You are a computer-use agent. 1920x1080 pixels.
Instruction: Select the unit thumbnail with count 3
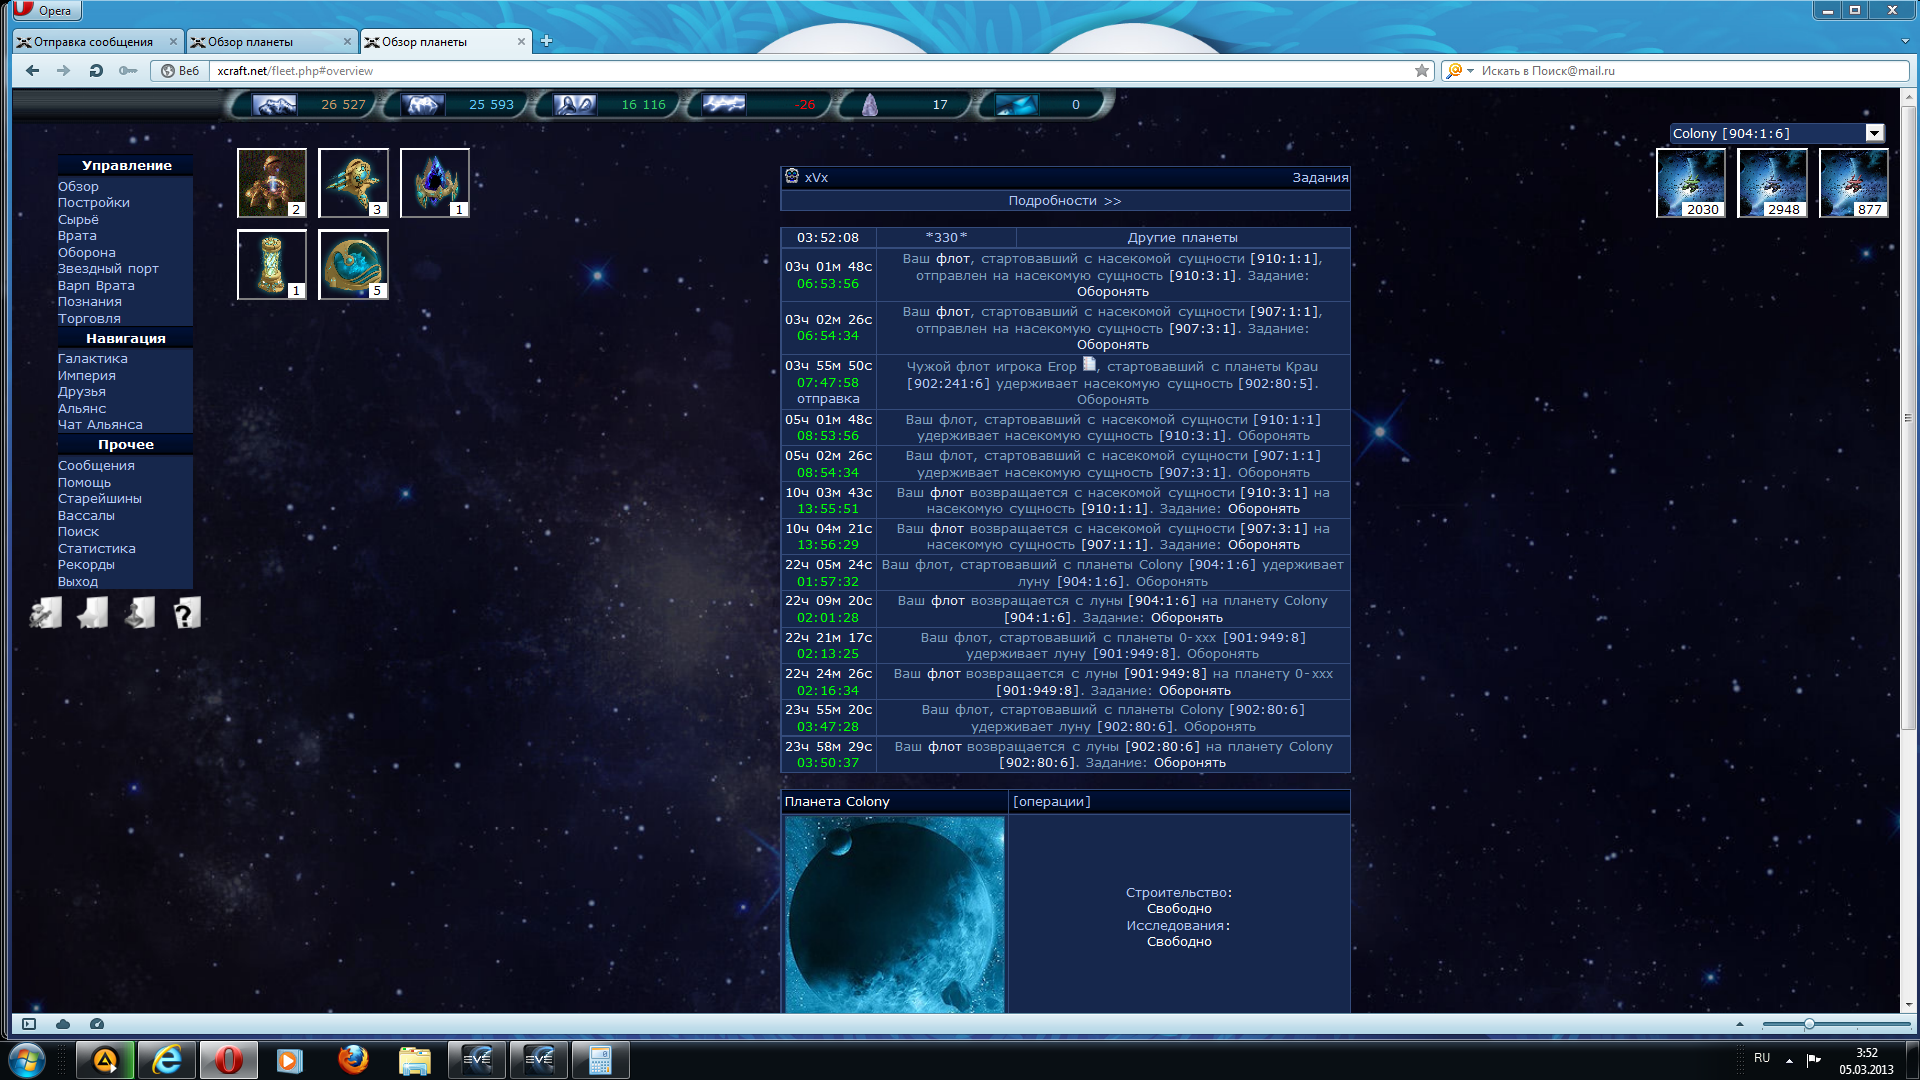[x=353, y=183]
